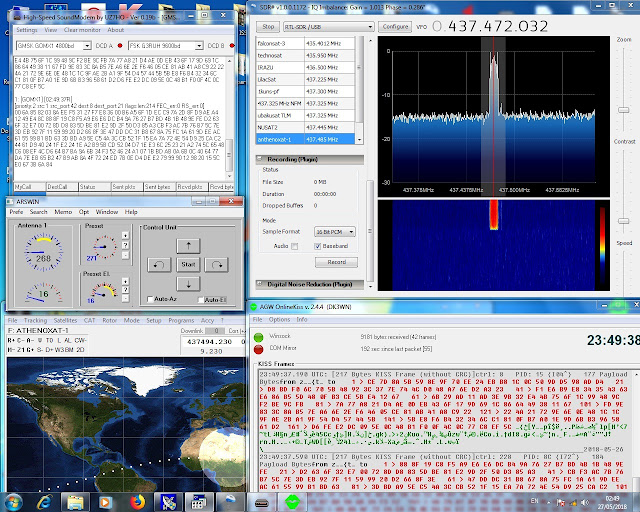Open the Satellites menu in the tracking window
Image resolution: width=640 pixels, height=512 pixels.
(x=65, y=321)
